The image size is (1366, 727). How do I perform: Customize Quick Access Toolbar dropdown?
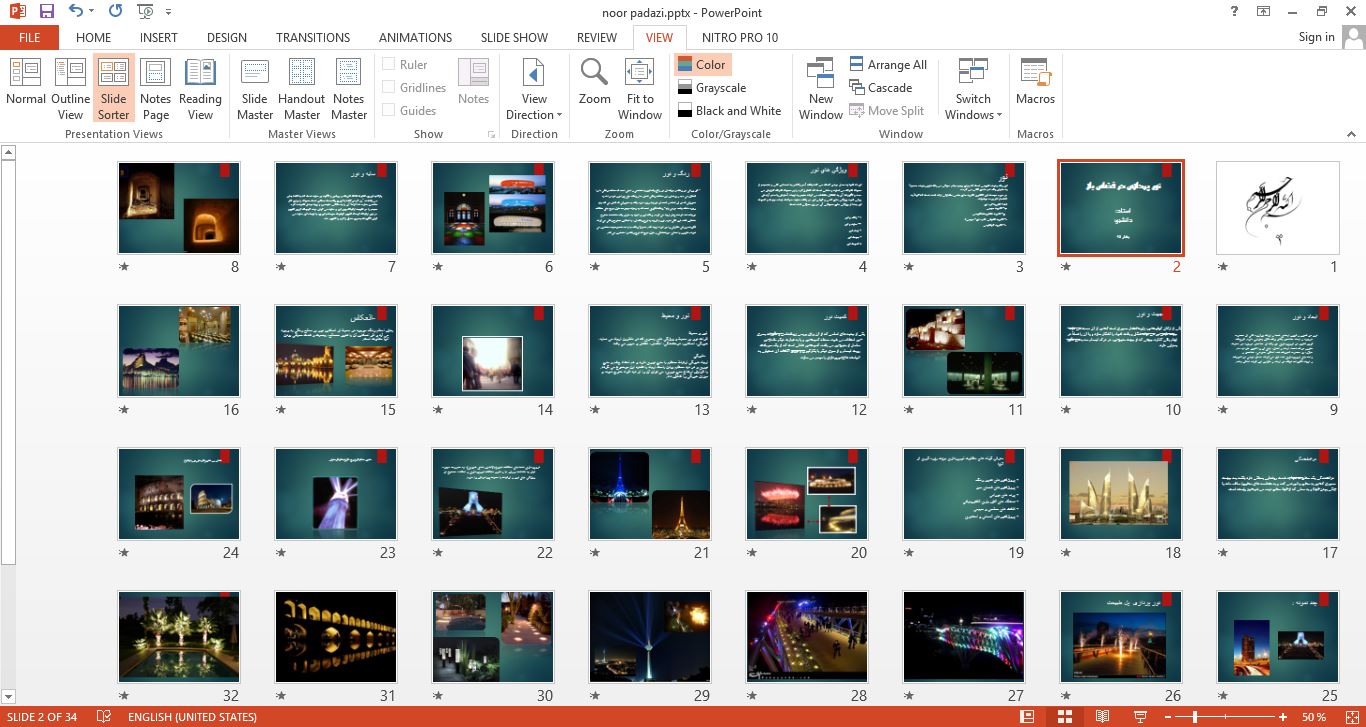tap(168, 12)
